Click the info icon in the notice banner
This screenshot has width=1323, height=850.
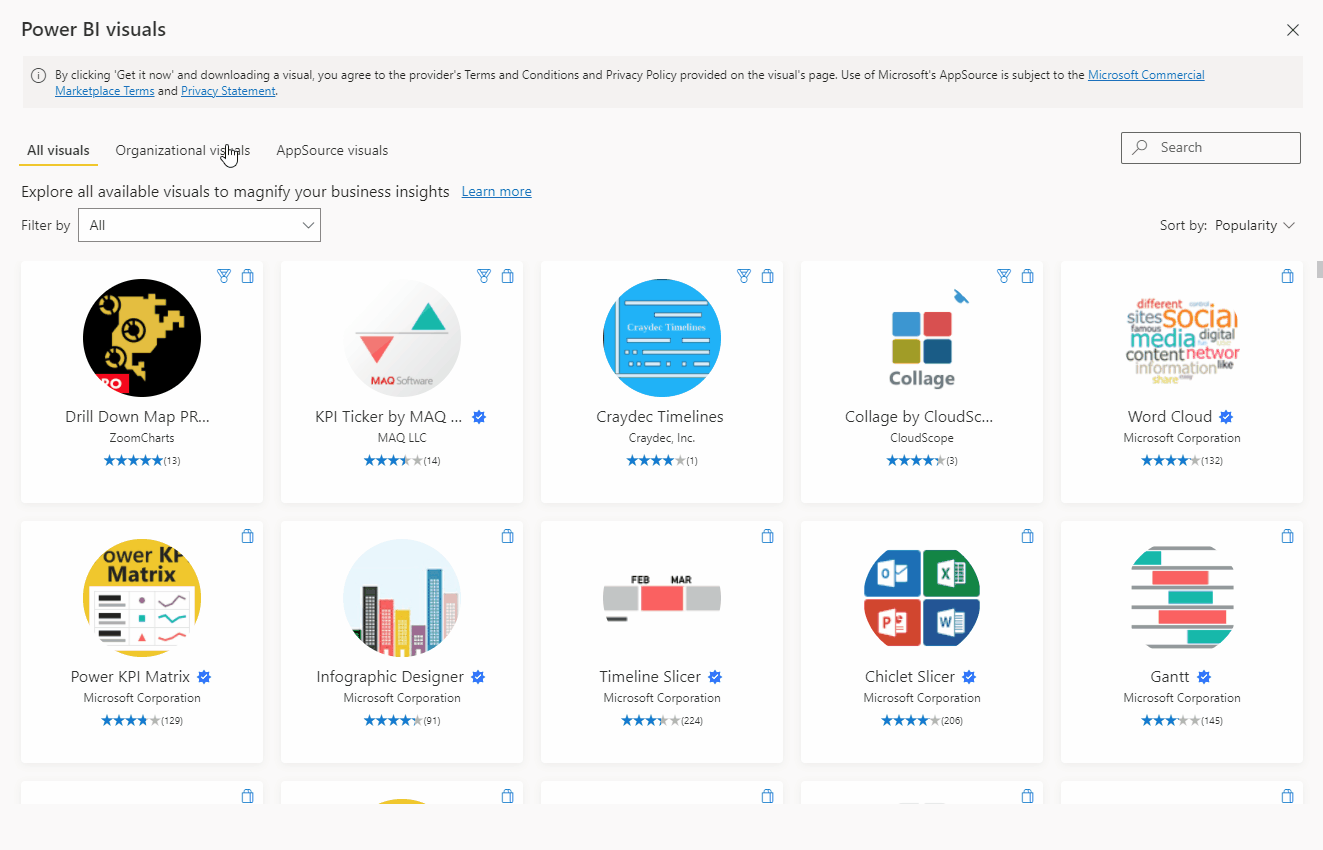point(38,74)
